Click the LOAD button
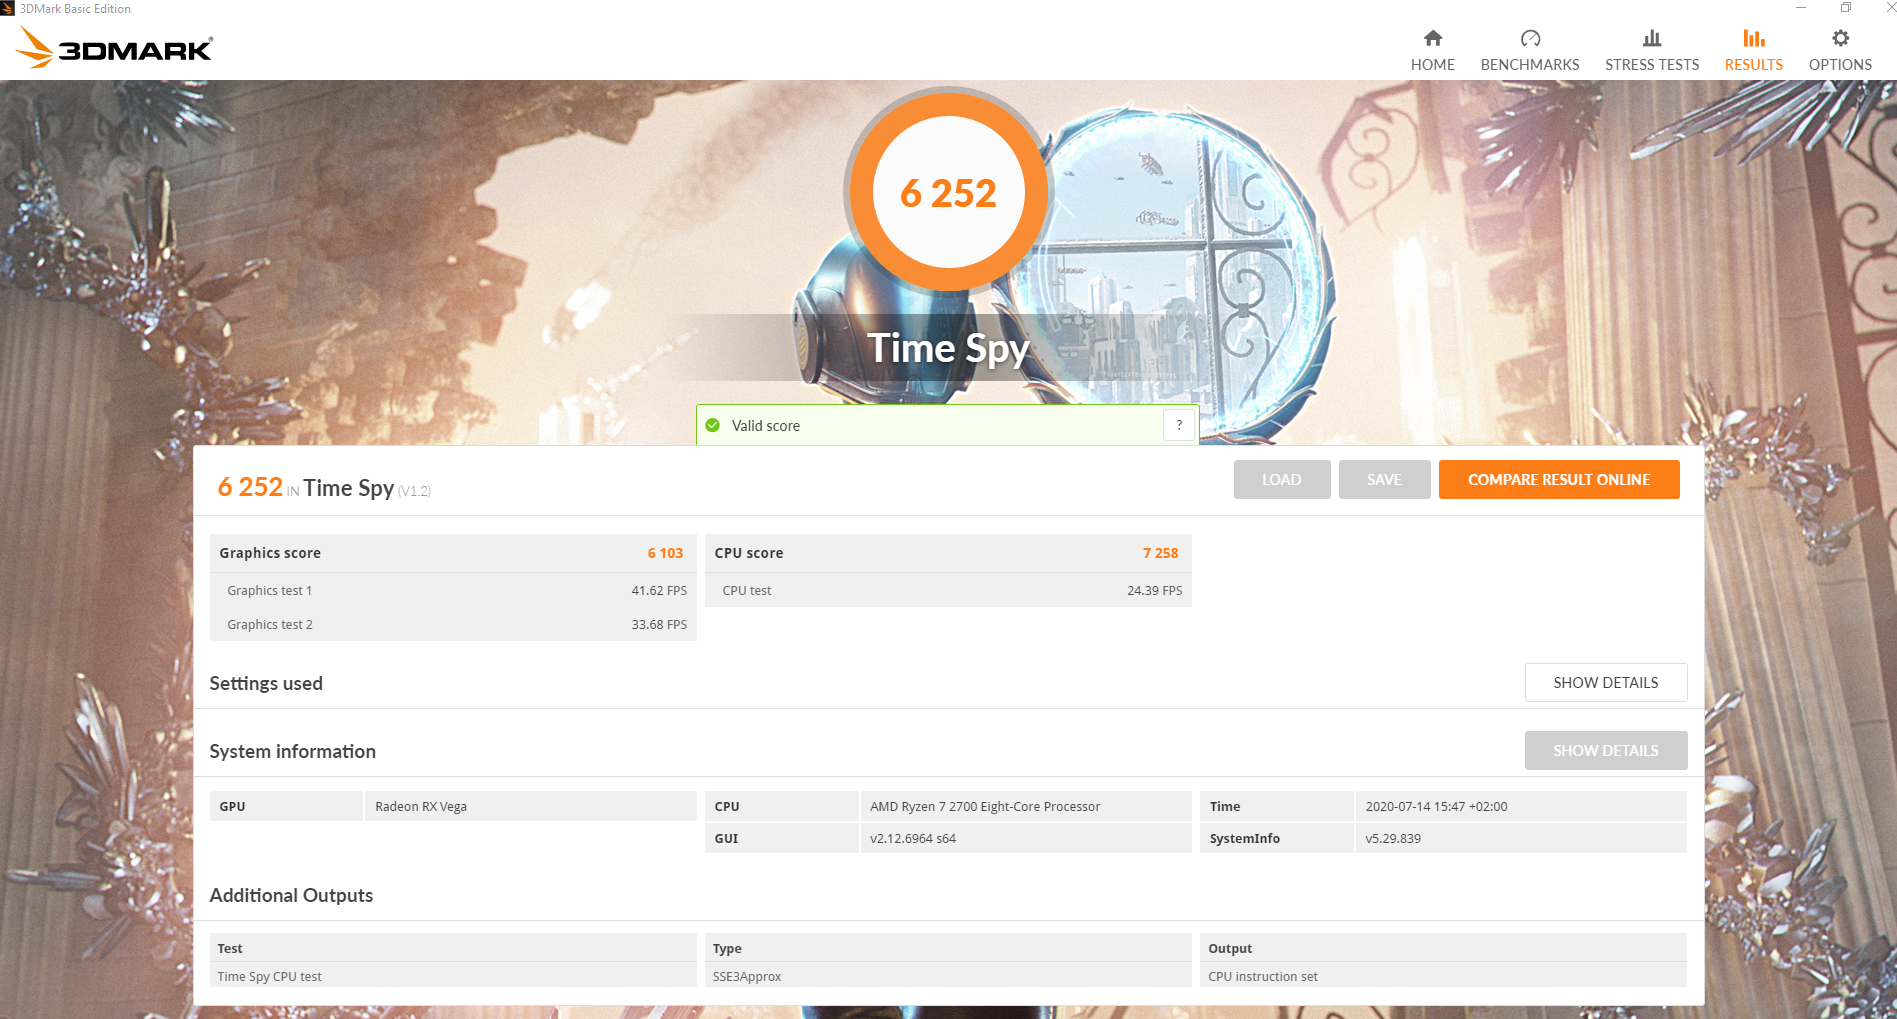This screenshot has height=1019, width=1897. [1281, 480]
